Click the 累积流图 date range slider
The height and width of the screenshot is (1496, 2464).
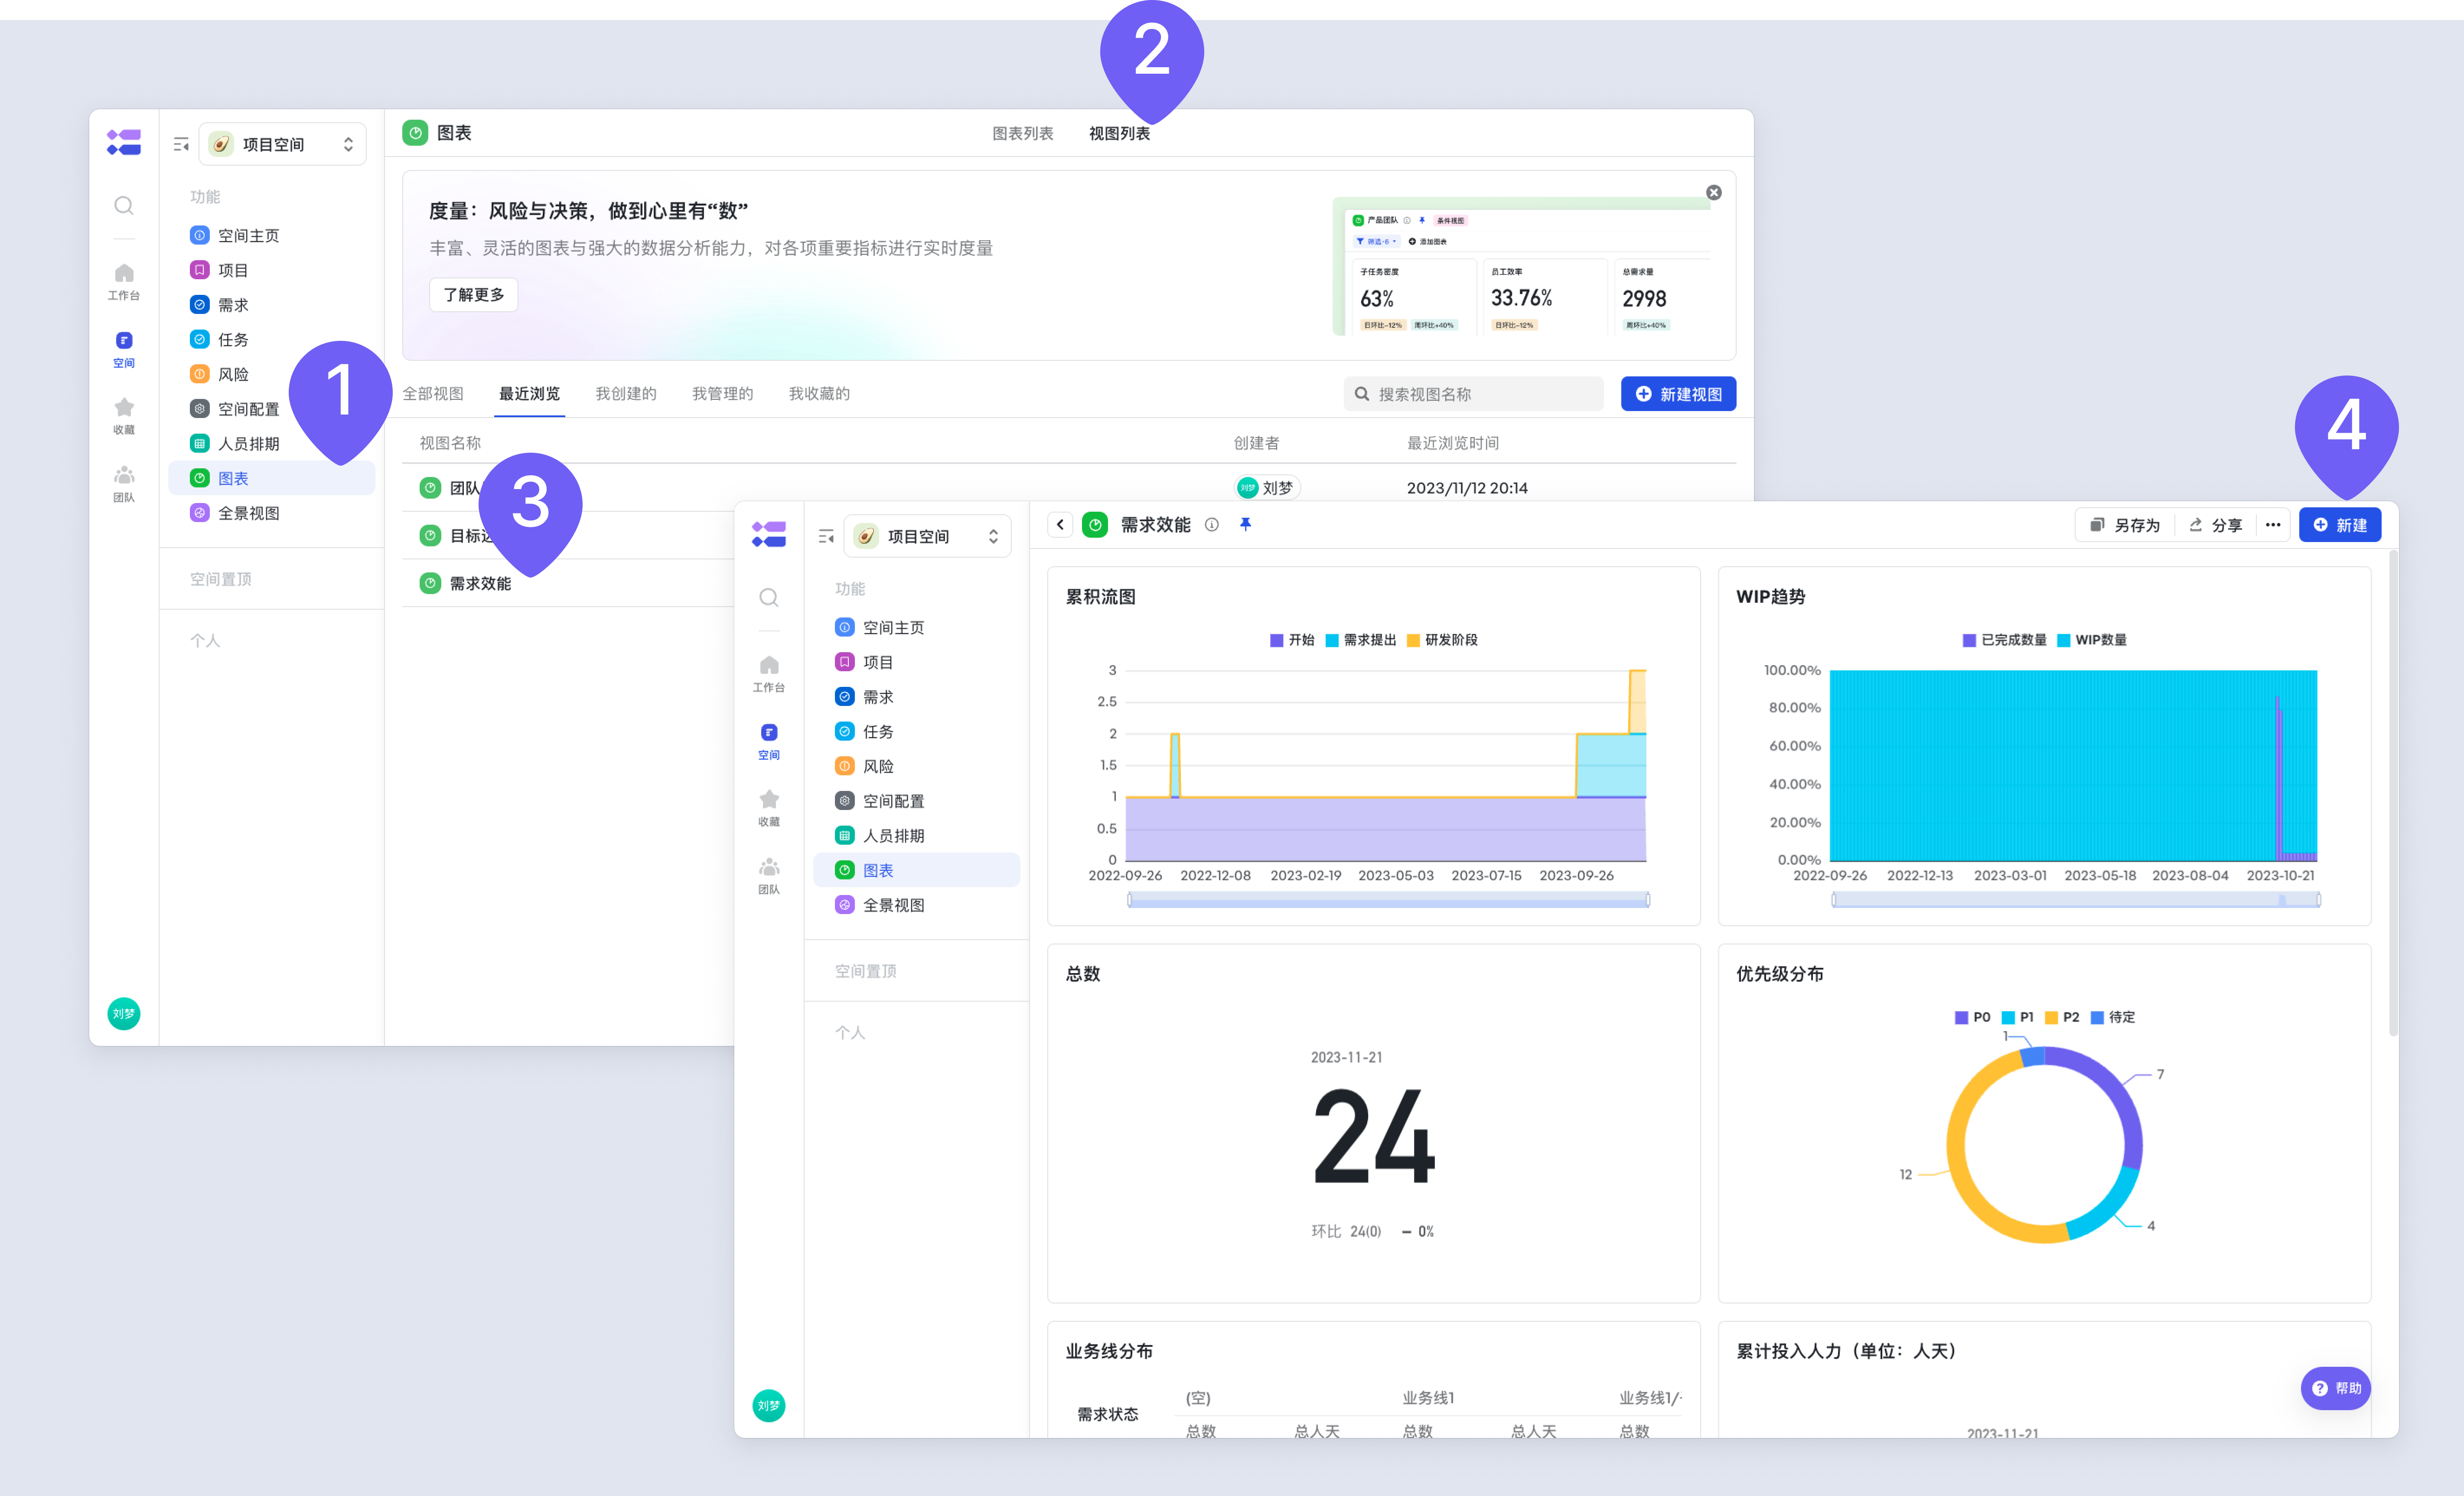1388,900
